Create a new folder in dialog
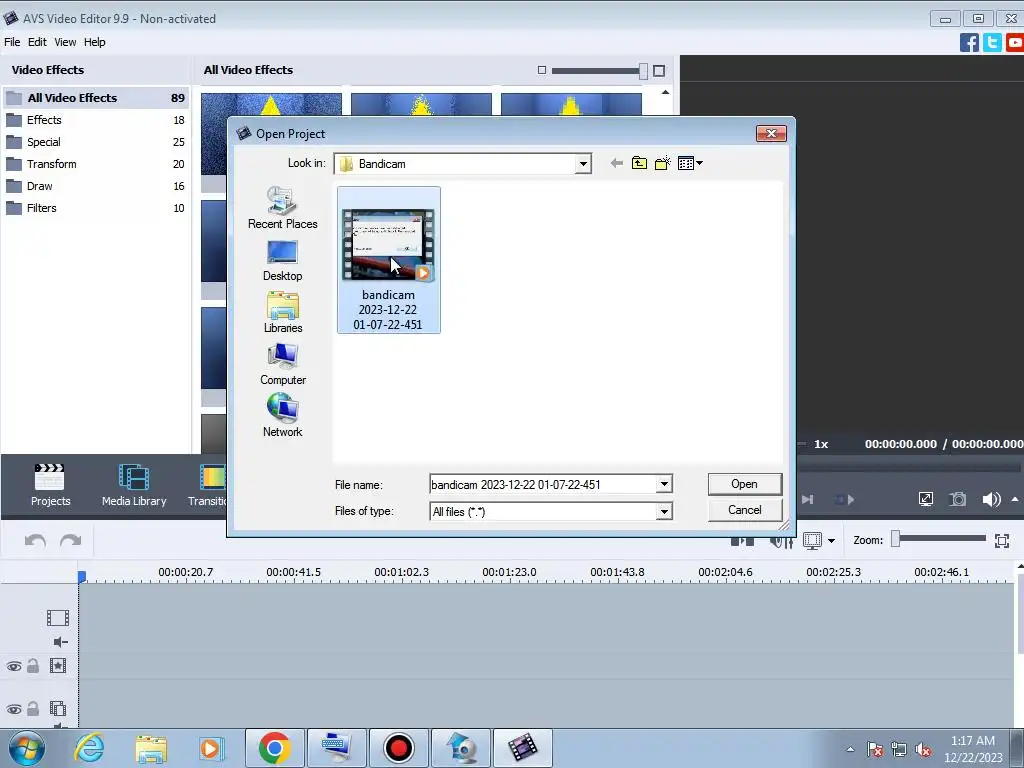This screenshot has width=1024, height=768. [x=662, y=163]
